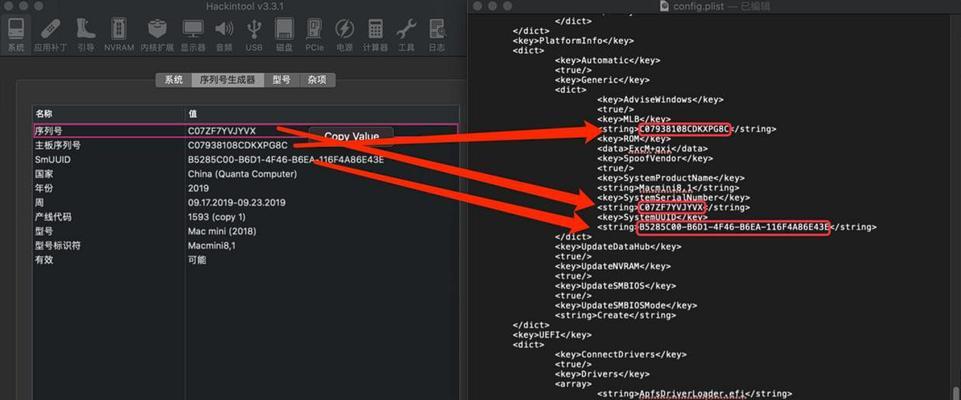Click the UpdateNVRAM key line
This screenshot has width=961, height=400.
click(613, 266)
